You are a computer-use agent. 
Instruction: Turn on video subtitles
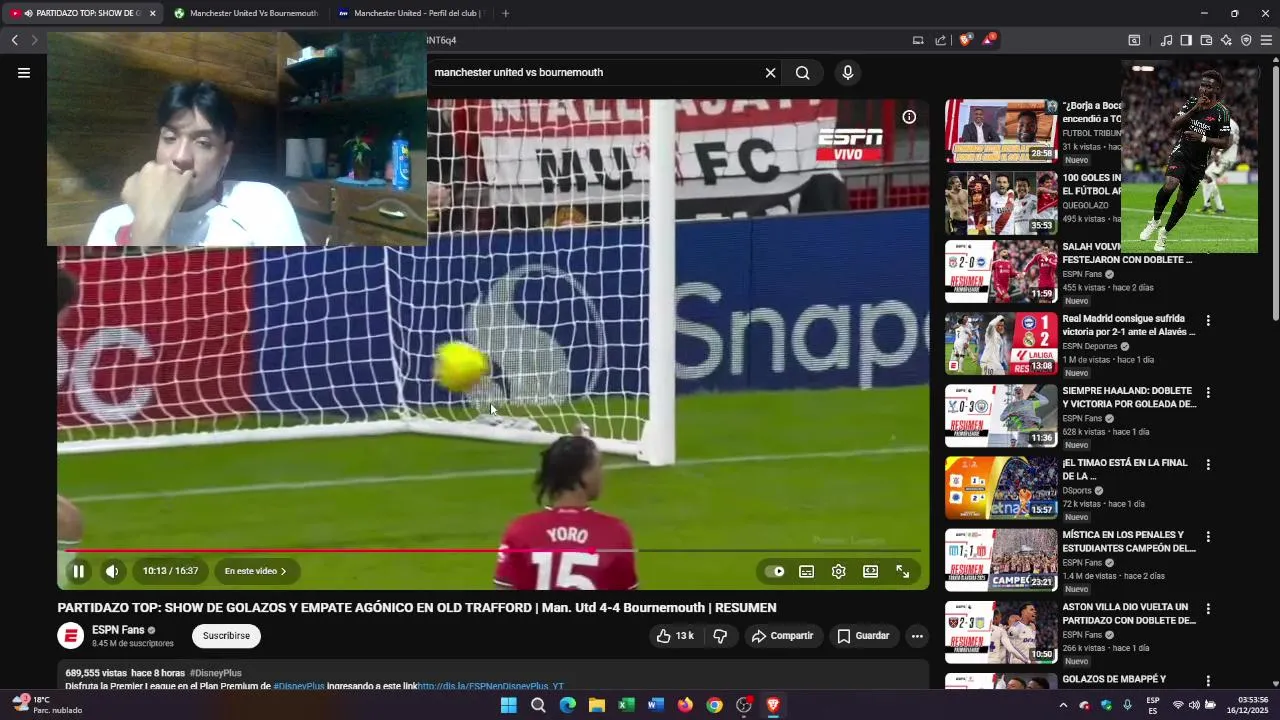pyautogui.click(x=807, y=571)
